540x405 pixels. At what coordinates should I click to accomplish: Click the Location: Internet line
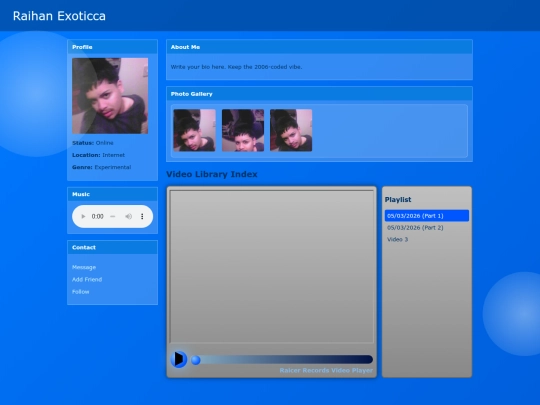[98, 155]
